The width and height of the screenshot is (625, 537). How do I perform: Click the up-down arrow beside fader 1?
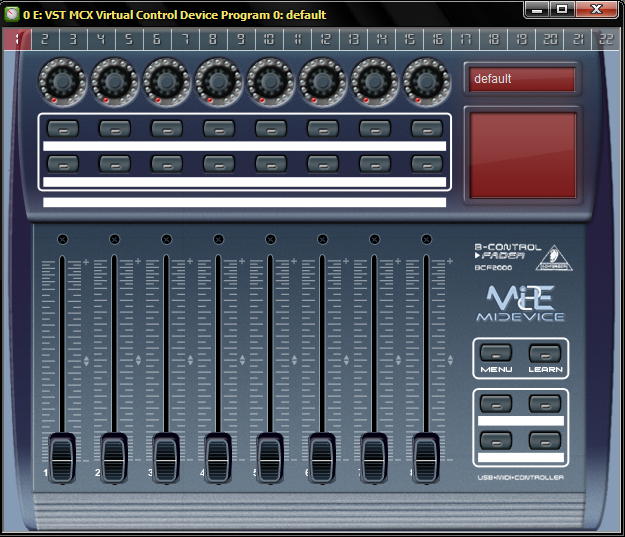(86, 361)
